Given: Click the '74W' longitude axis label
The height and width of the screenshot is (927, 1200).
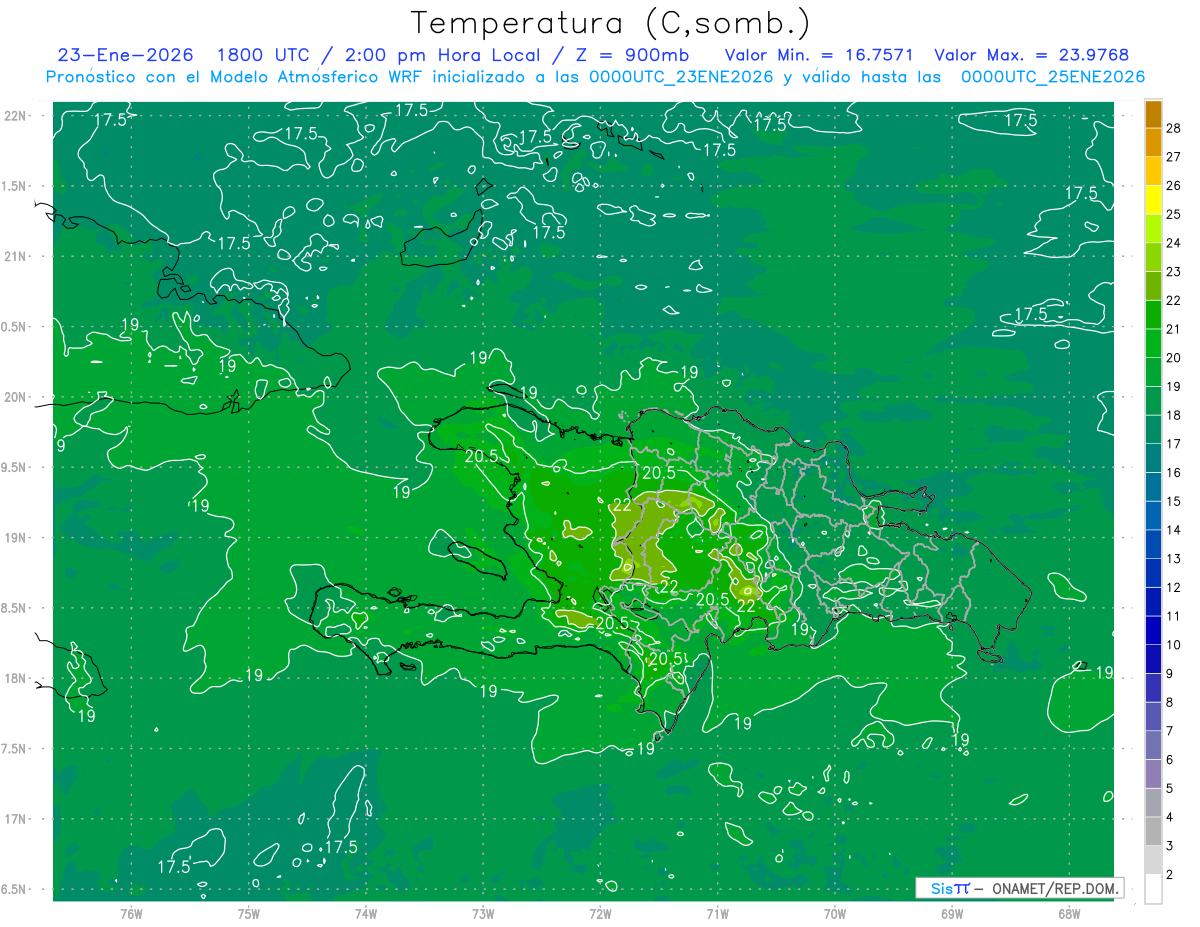Looking at the screenshot, I should coord(366,913).
